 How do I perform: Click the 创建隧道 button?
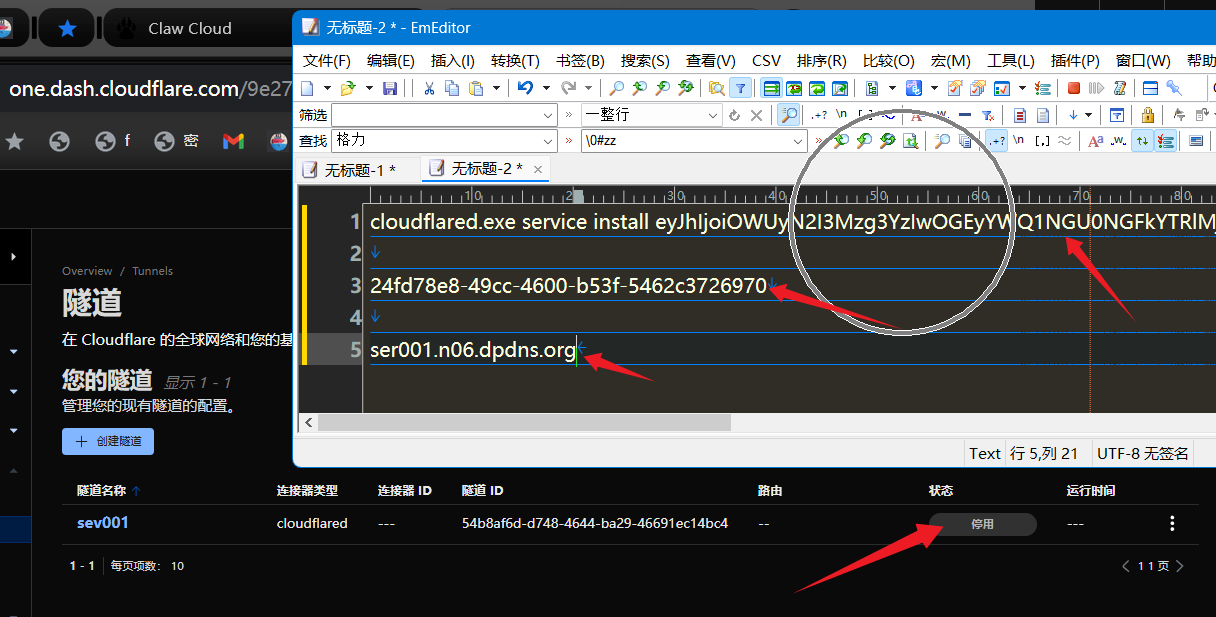pos(108,441)
